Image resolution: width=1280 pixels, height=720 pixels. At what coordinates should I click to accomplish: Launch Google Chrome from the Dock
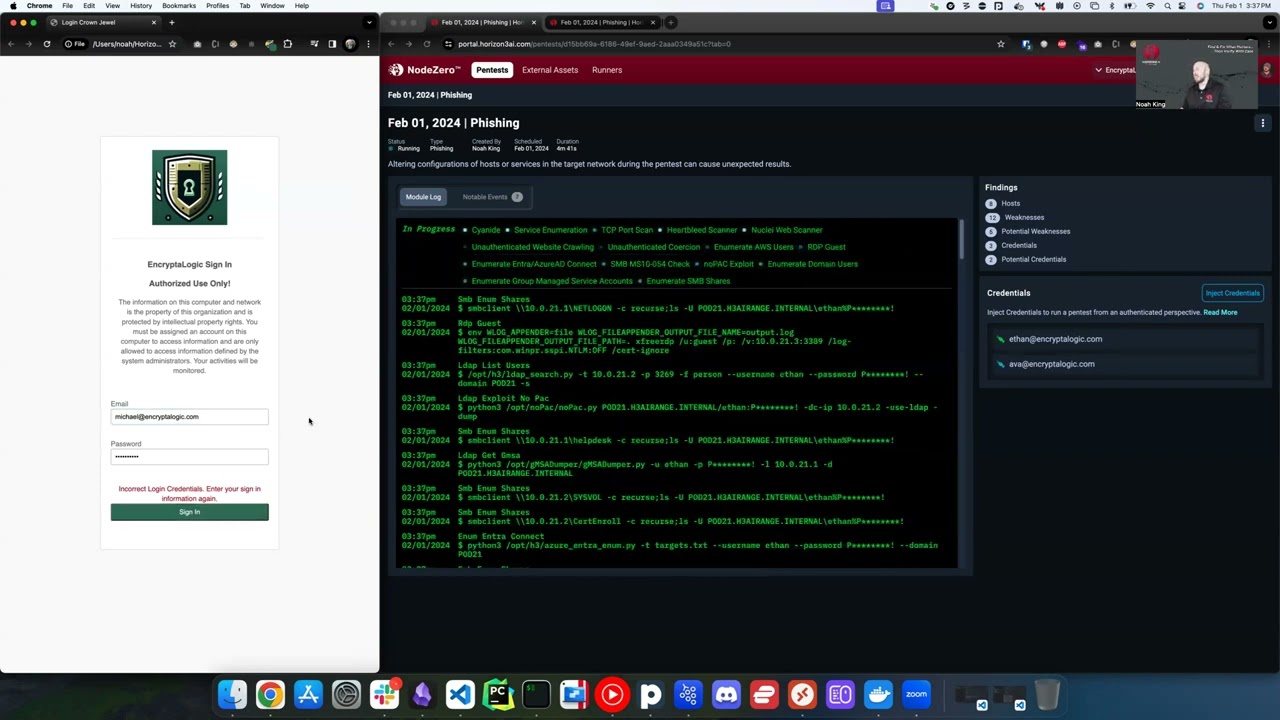[x=270, y=694]
